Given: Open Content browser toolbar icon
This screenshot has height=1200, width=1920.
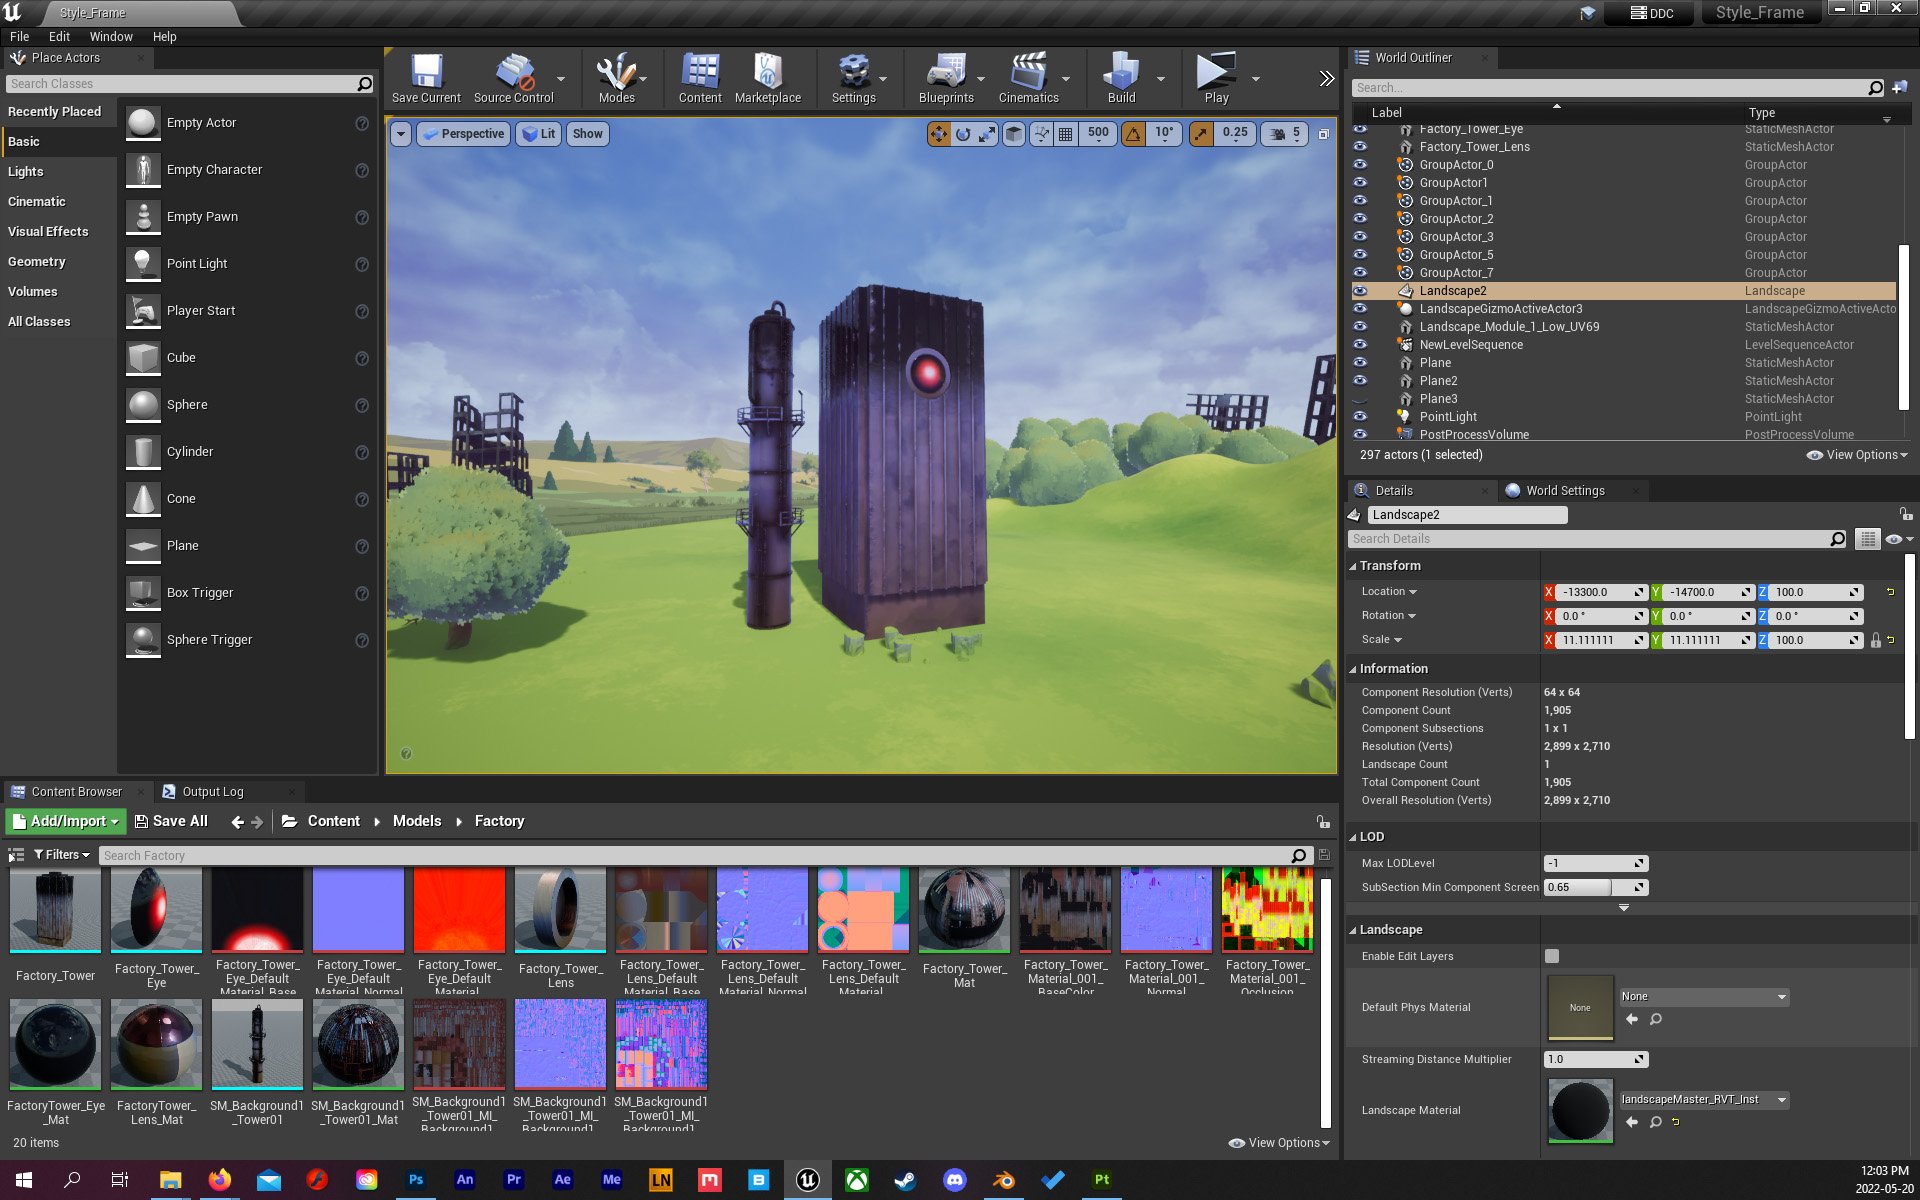Looking at the screenshot, I should pyautogui.click(x=699, y=78).
